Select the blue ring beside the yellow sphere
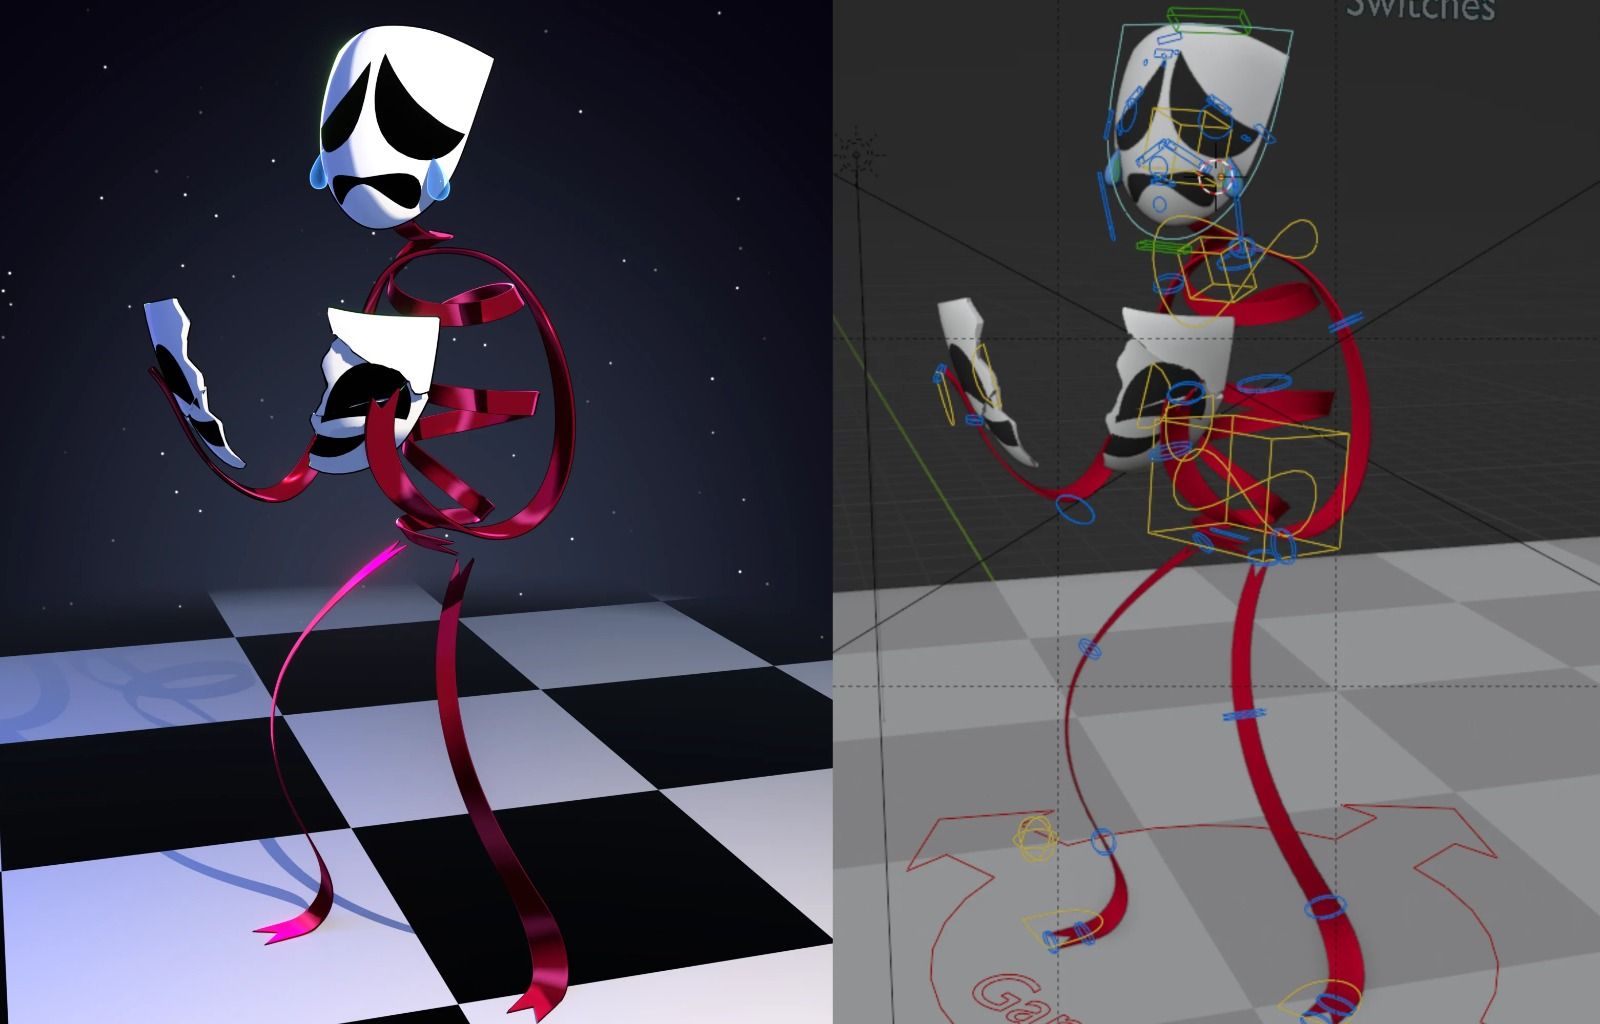Viewport: 1600px width, 1024px height. tap(1102, 841)
